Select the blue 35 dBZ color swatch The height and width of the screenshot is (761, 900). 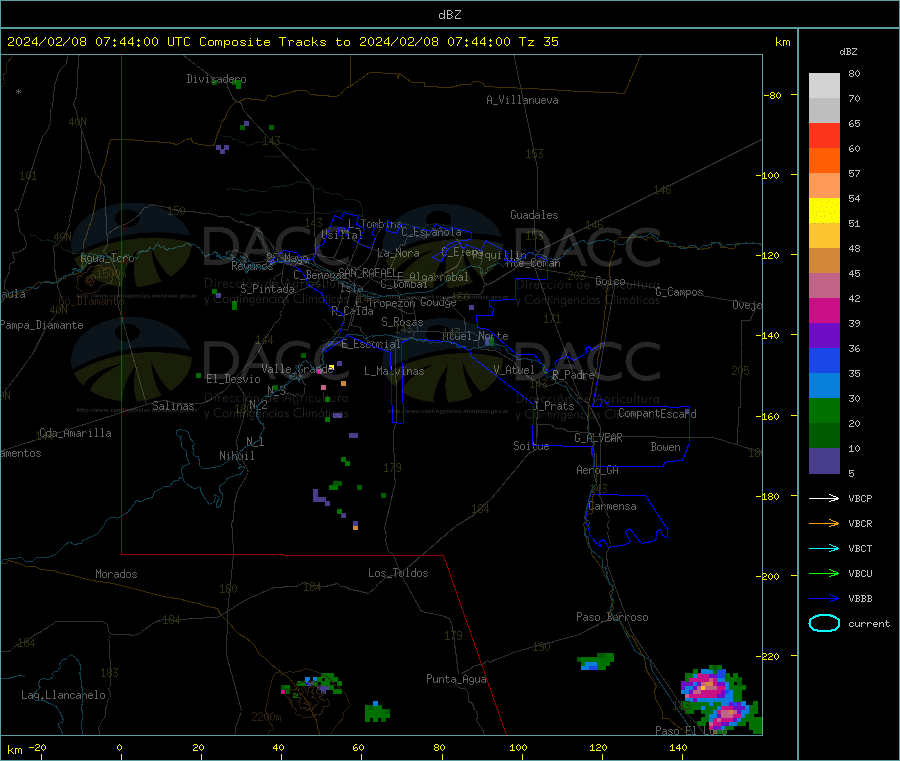point(824,360)
